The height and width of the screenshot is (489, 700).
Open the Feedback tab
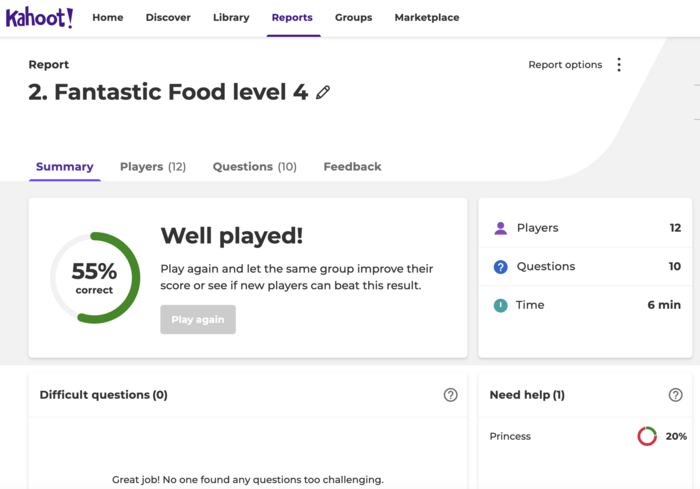coord(352,167)
